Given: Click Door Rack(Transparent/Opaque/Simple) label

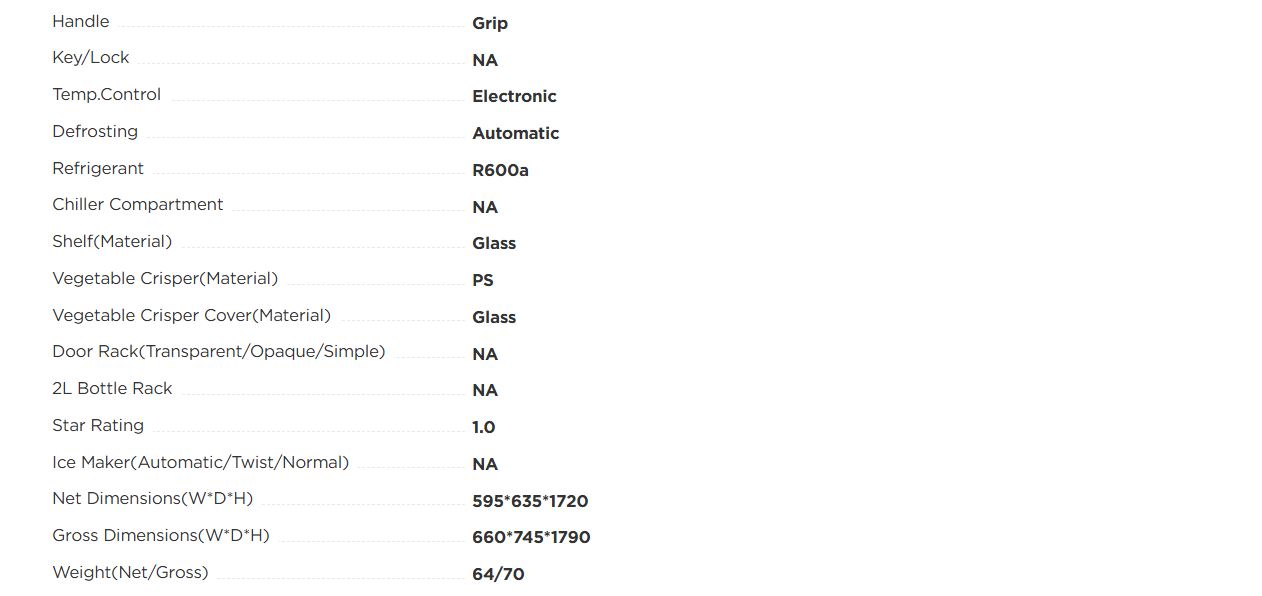Looking at the screenshot, I should (218, 351).
